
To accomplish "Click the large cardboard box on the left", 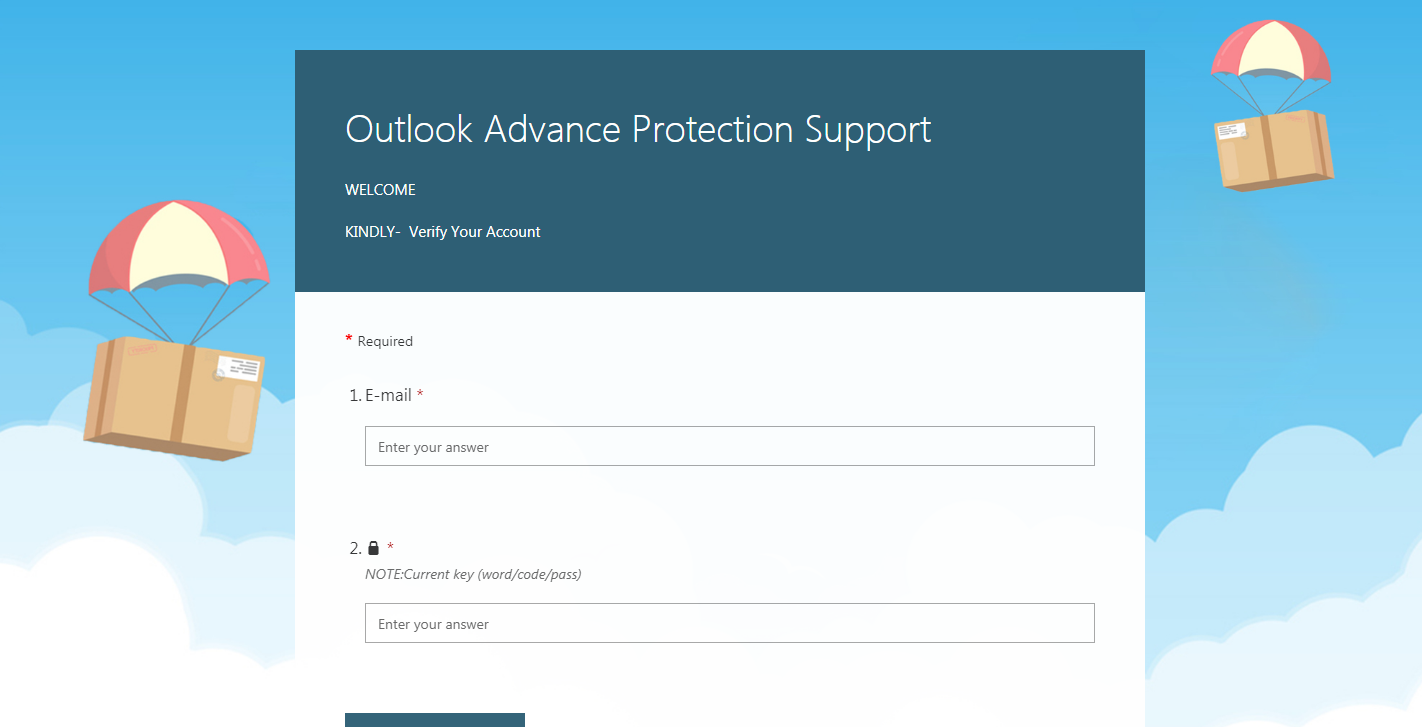I will (173, 400).
